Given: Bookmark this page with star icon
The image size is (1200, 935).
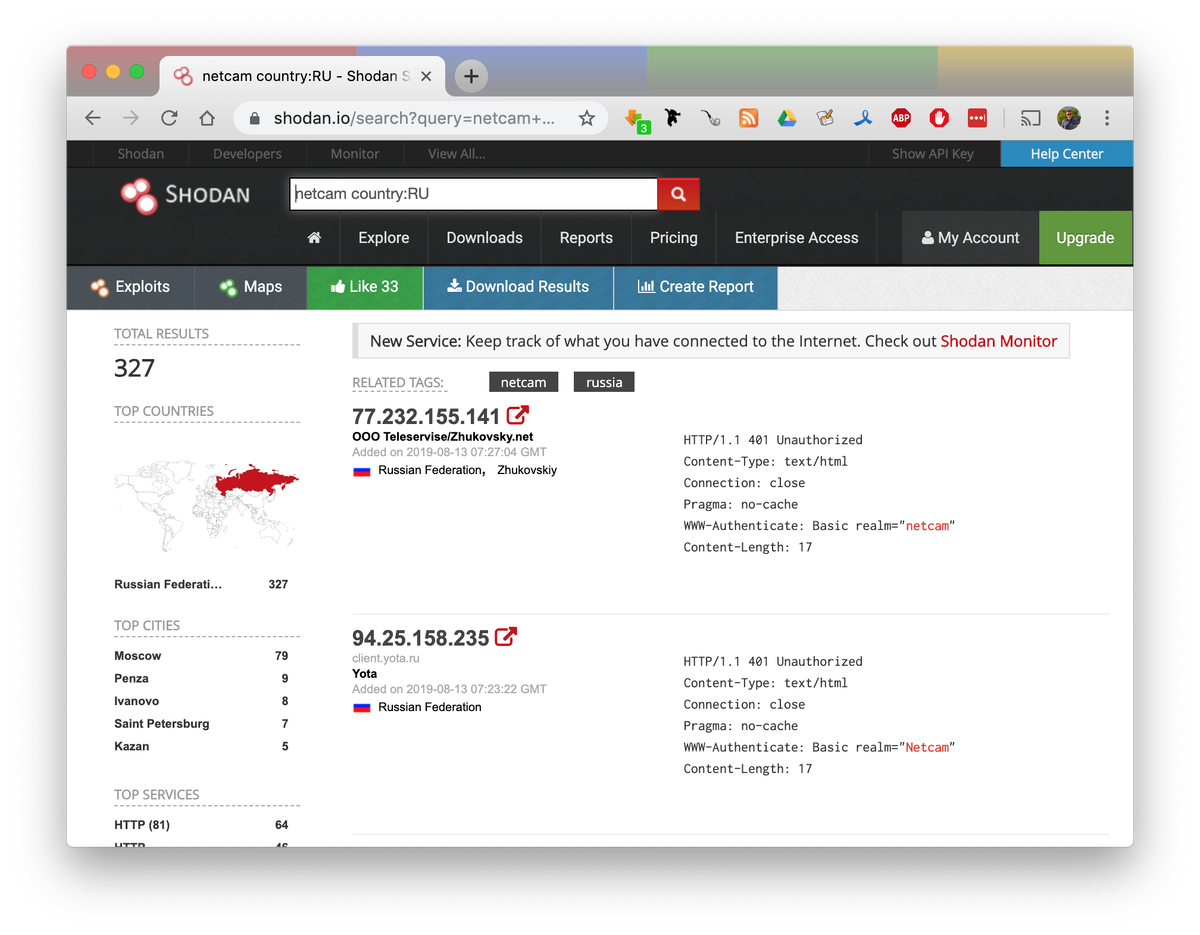Looking at the screenshot, I should click(x=587, y=118).
